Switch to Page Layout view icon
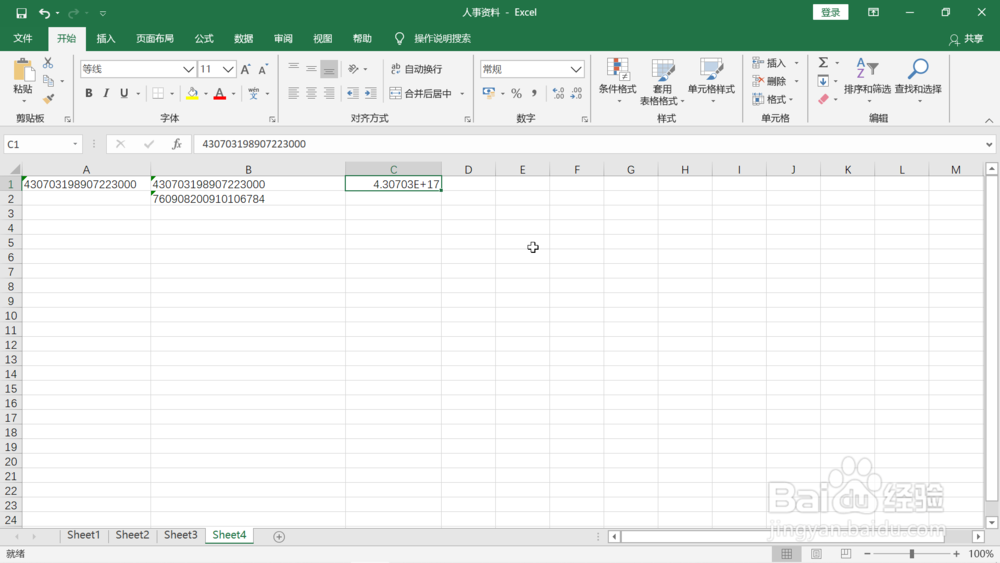 (816, 553)
